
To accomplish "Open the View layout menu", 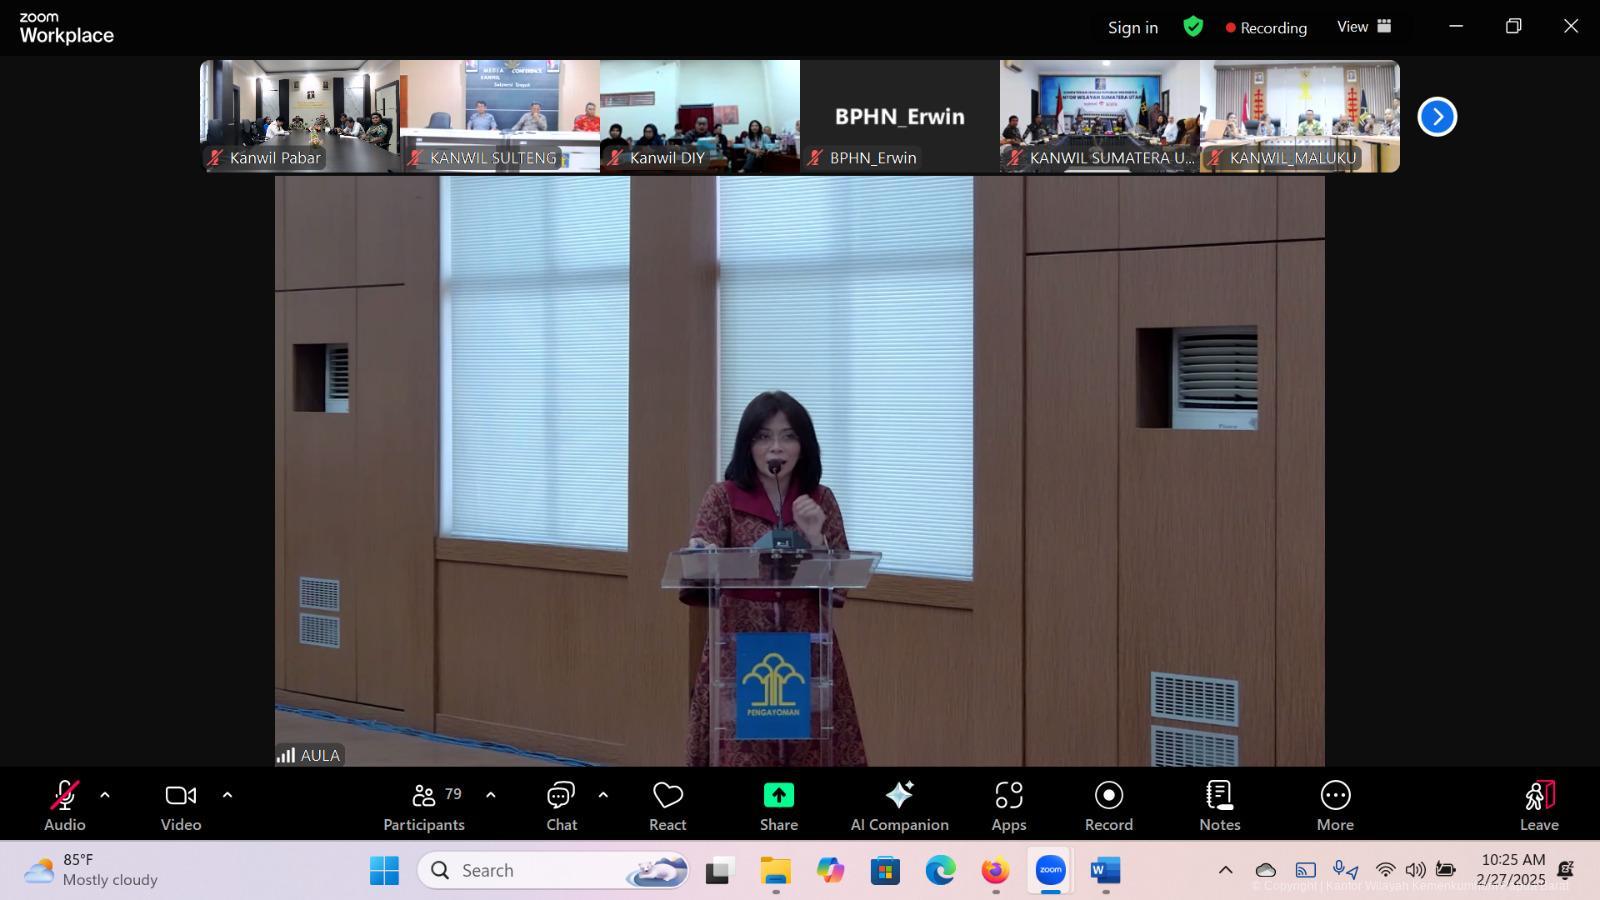I will point(1364,27).
